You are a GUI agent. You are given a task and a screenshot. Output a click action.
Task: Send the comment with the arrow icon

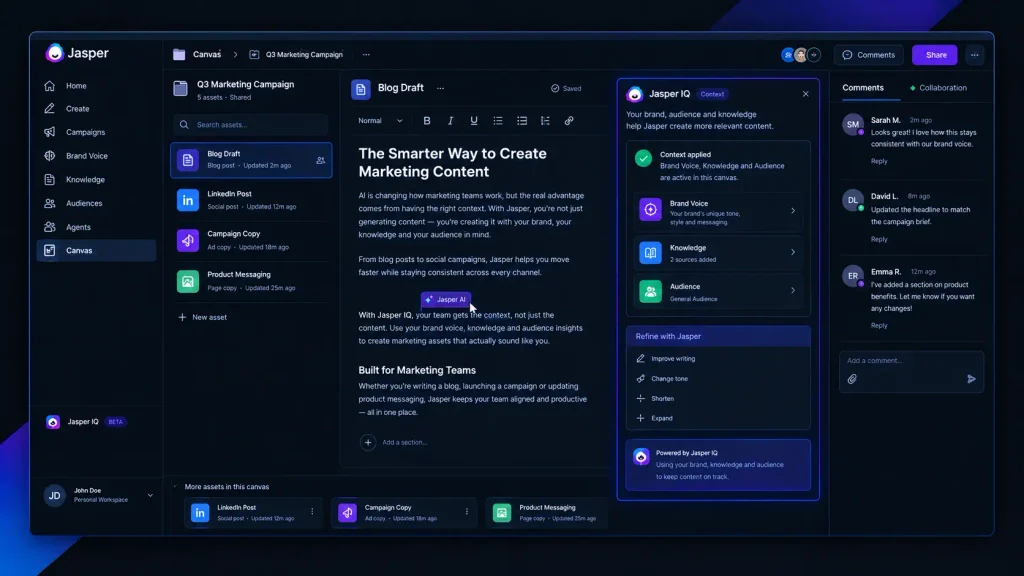pyautogui.click(x=971, y=379)
